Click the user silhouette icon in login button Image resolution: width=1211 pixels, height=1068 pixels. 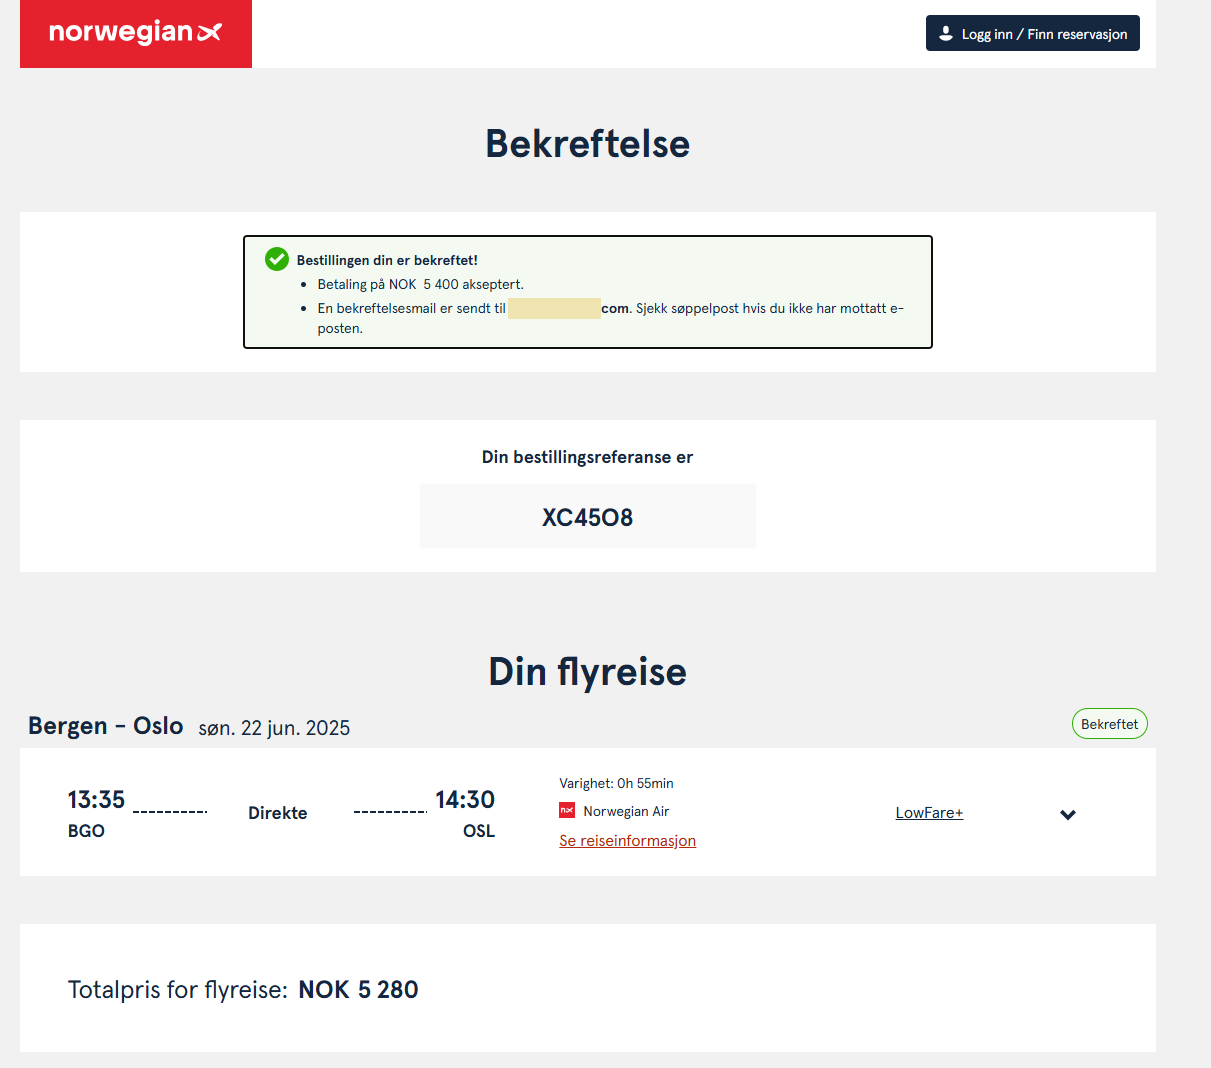click(x=946, y=34)
